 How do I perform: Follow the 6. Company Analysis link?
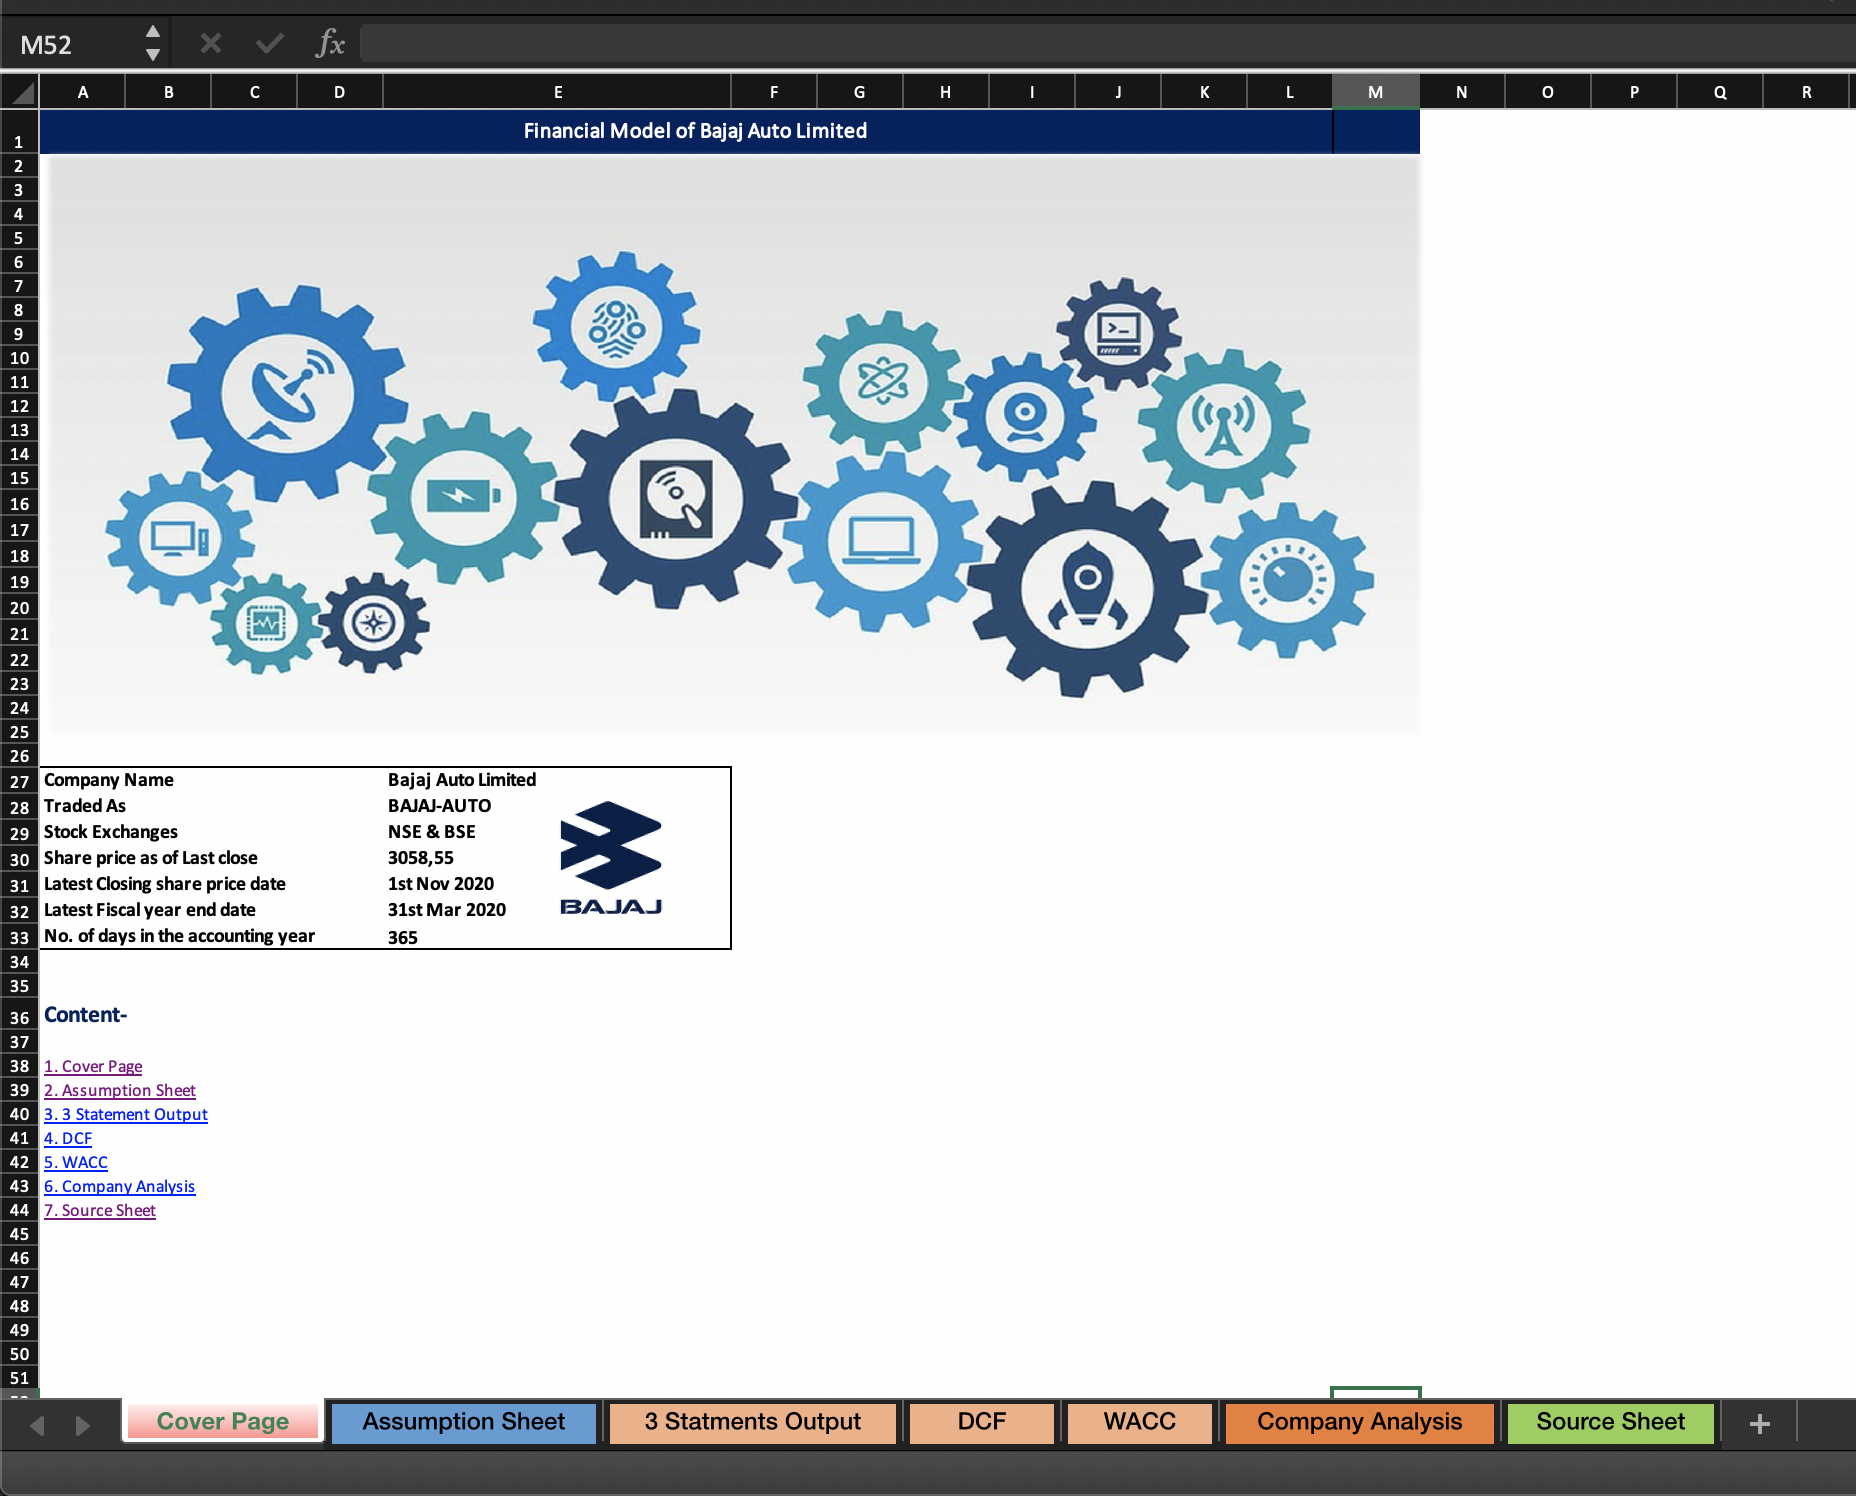[x=120, y=1186]
